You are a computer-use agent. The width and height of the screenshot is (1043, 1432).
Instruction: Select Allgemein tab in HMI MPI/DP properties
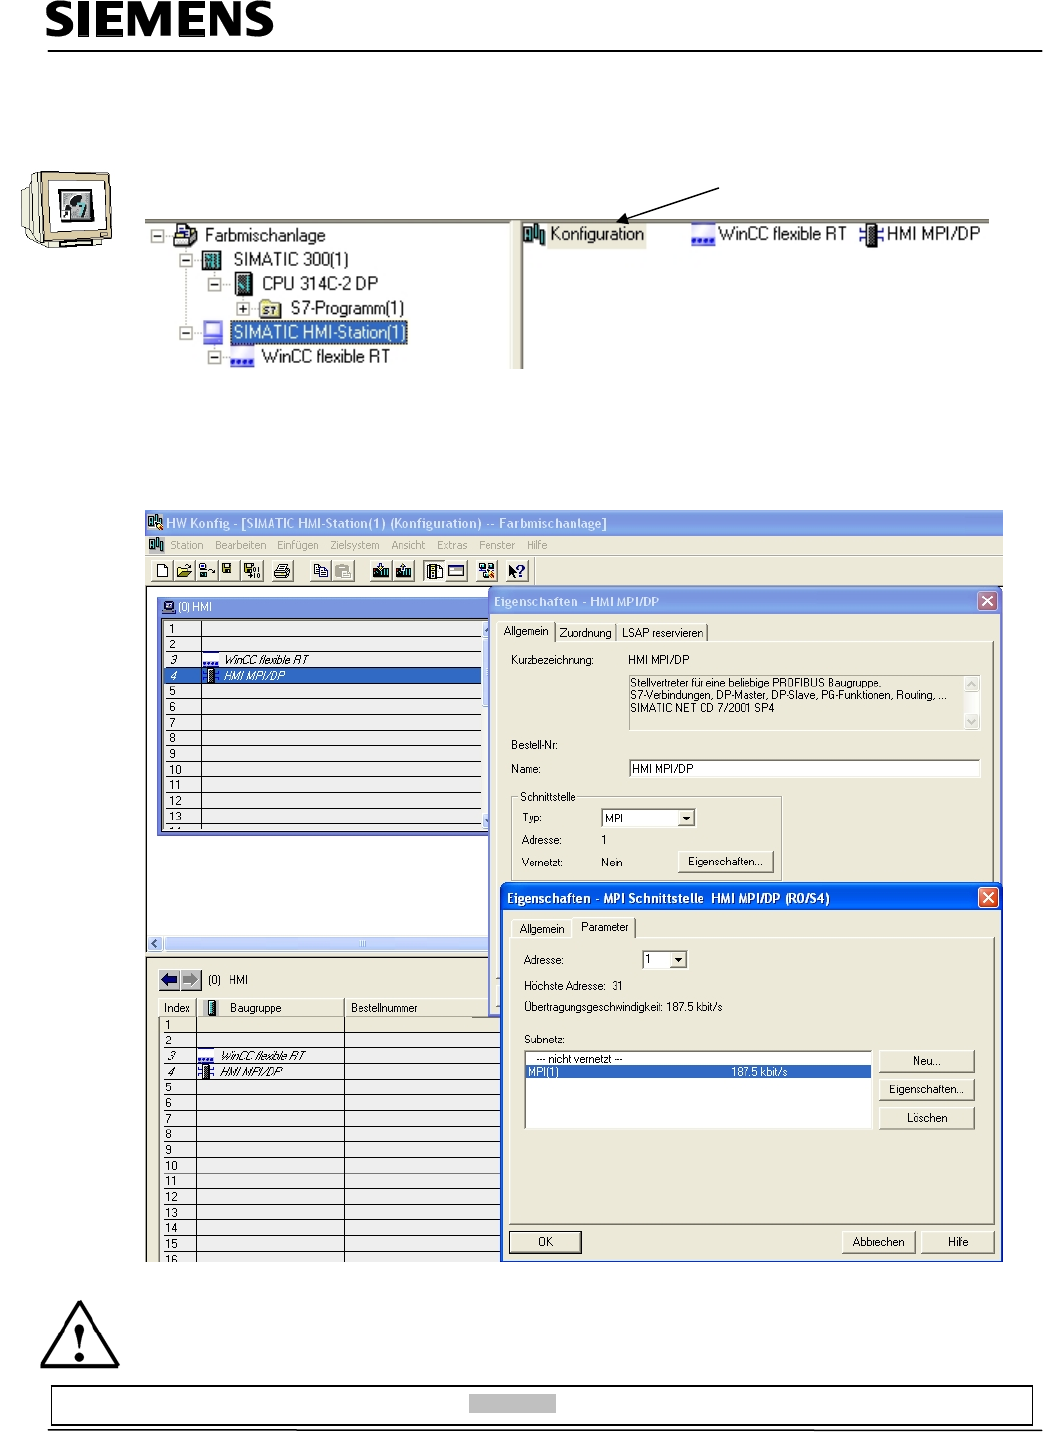coord(526,631)
